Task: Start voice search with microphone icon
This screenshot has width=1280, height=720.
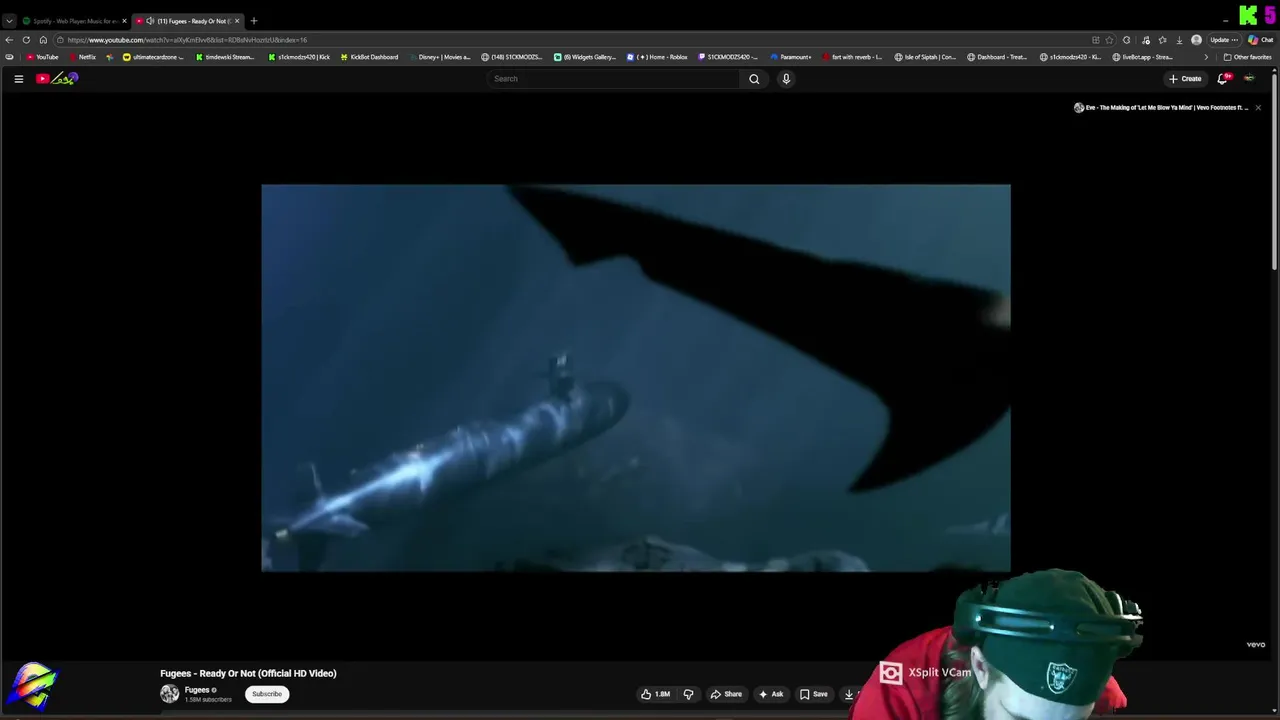Action: pos(786,79)
